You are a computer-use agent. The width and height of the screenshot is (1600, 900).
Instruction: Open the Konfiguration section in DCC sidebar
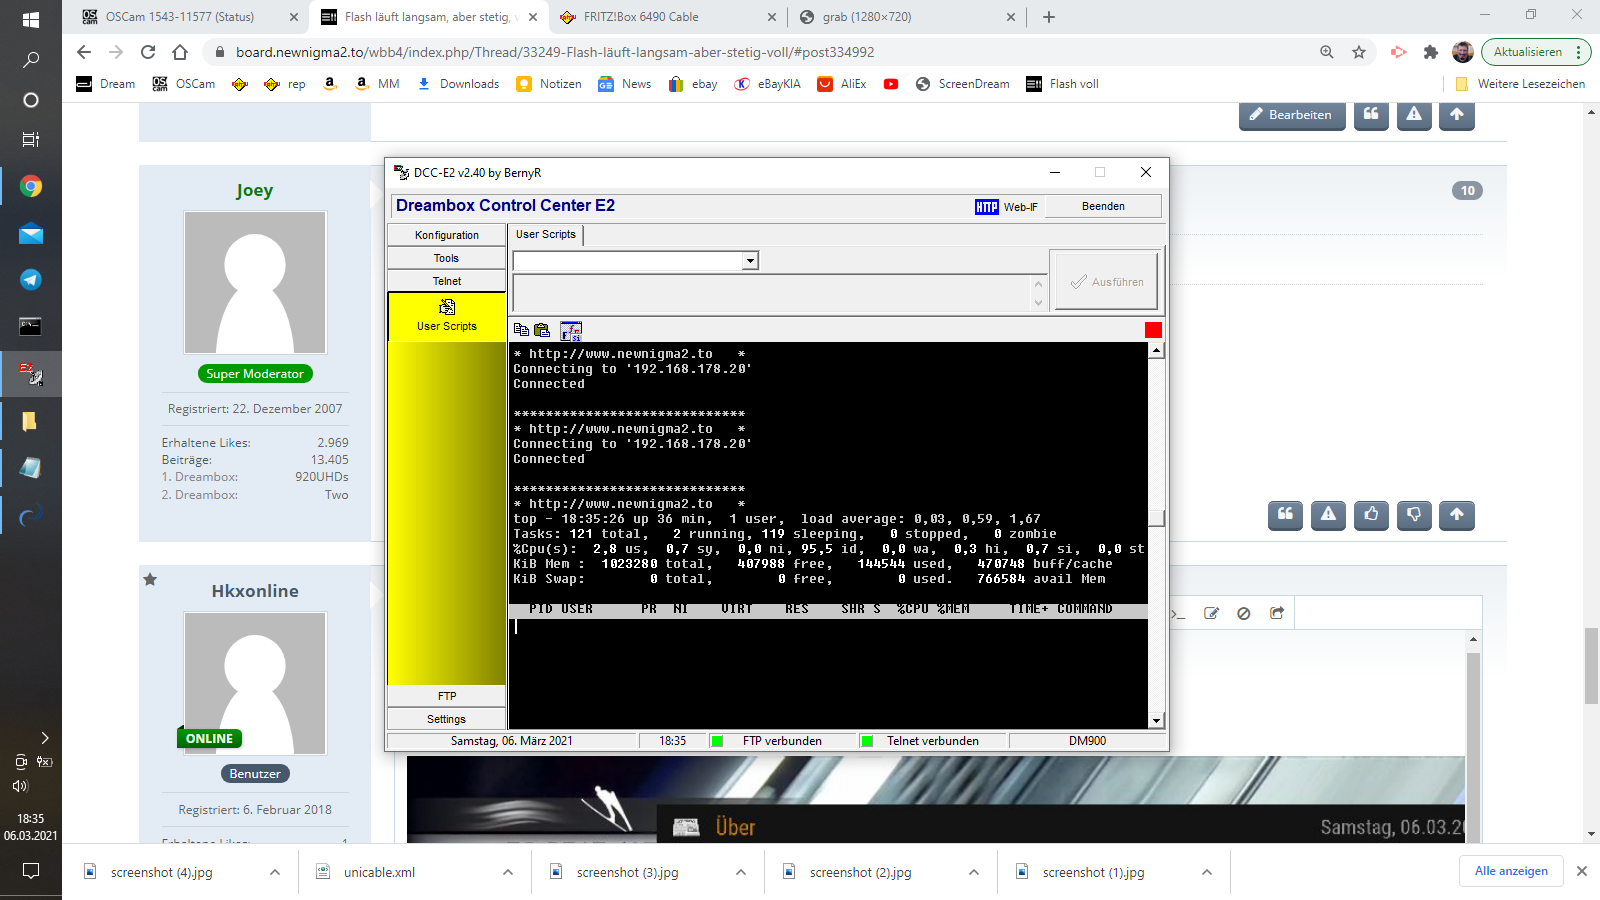point(447,235)
